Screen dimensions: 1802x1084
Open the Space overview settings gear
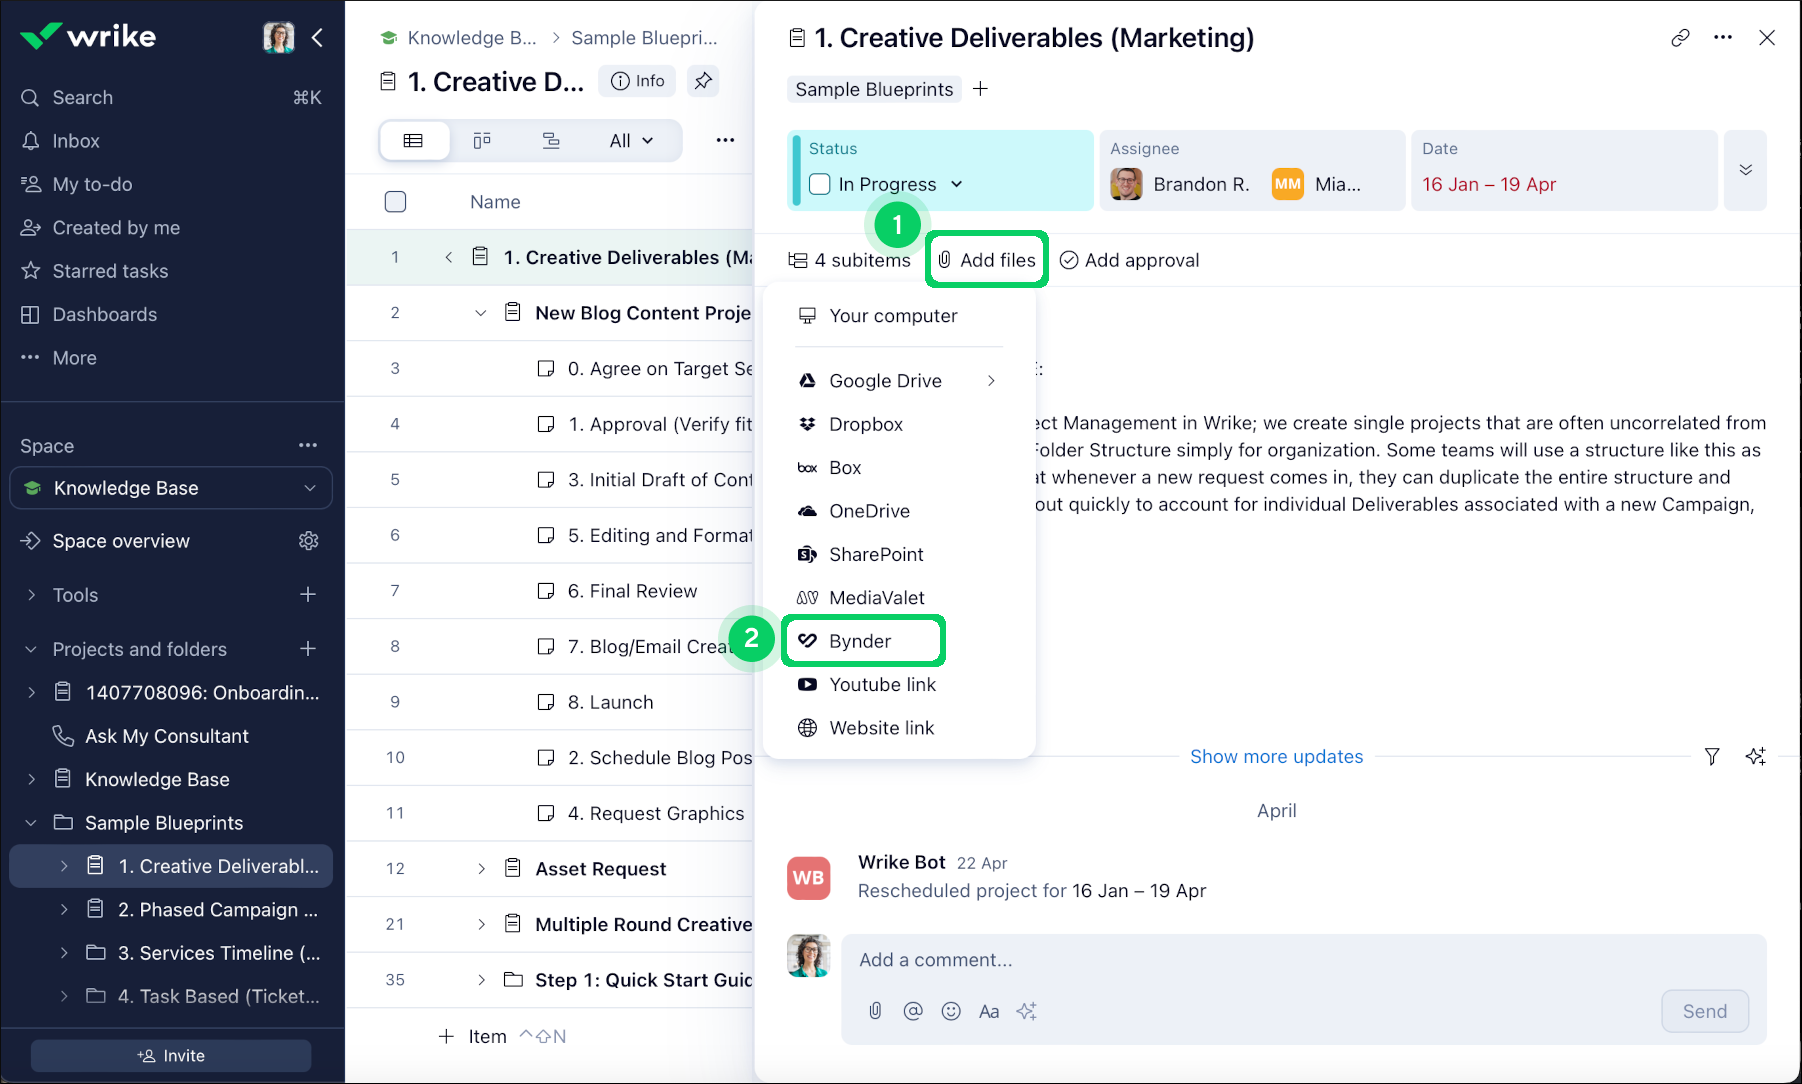point(308,541)
